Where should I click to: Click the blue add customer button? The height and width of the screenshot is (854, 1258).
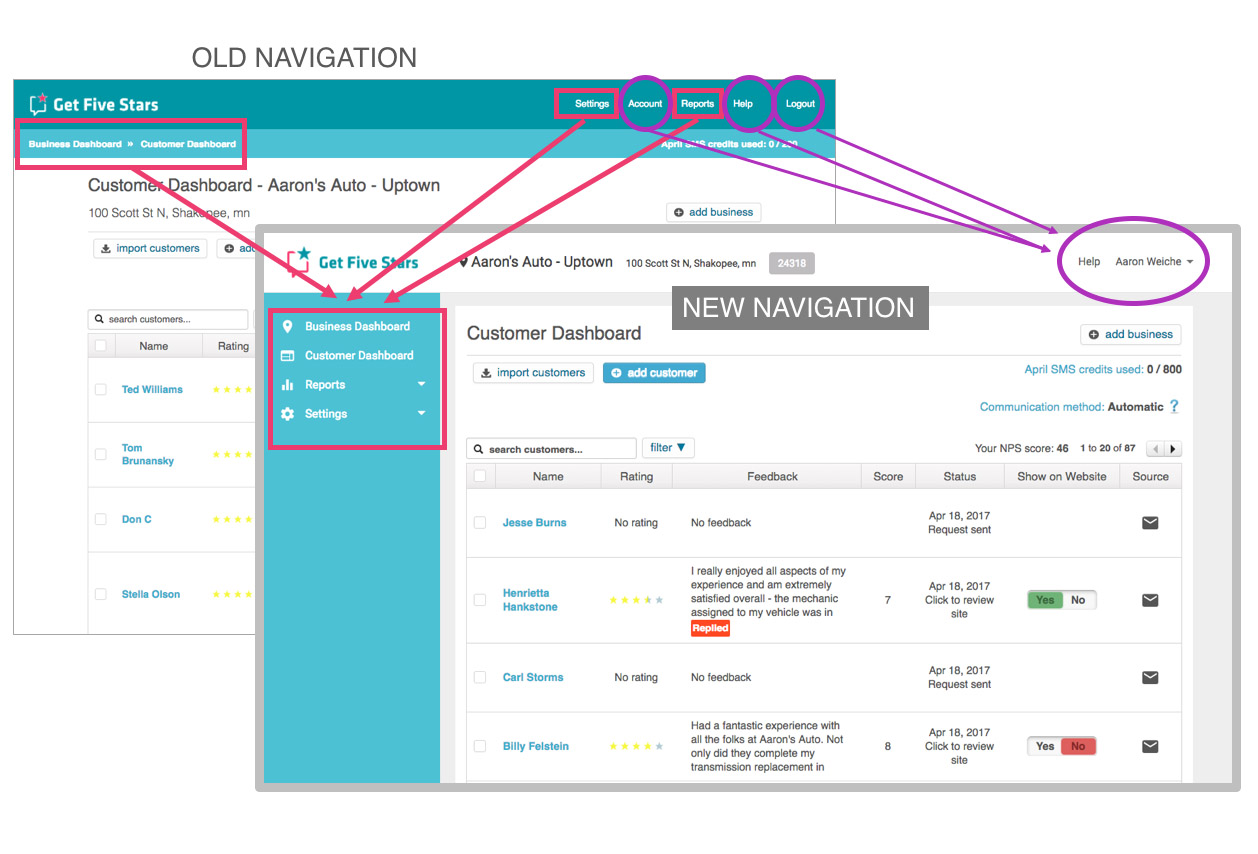click(x=654, y=373)
